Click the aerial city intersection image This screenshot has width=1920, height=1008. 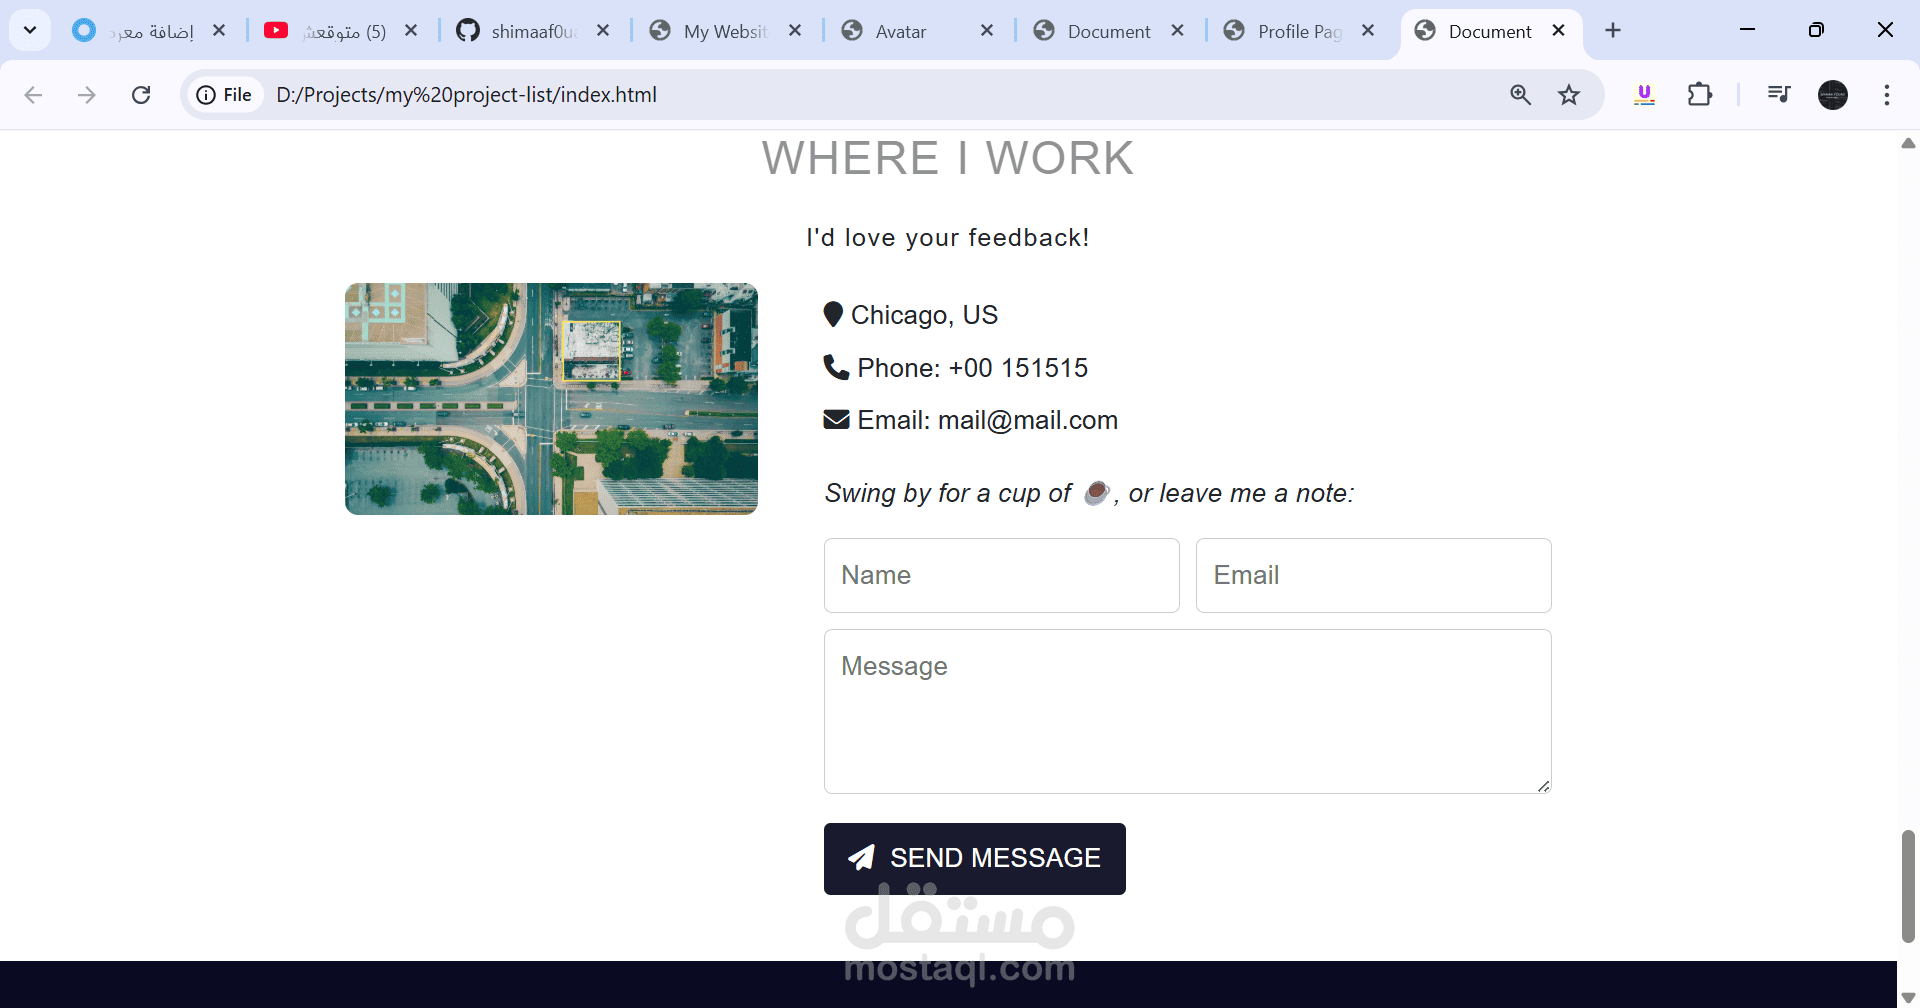coord(551,399)
